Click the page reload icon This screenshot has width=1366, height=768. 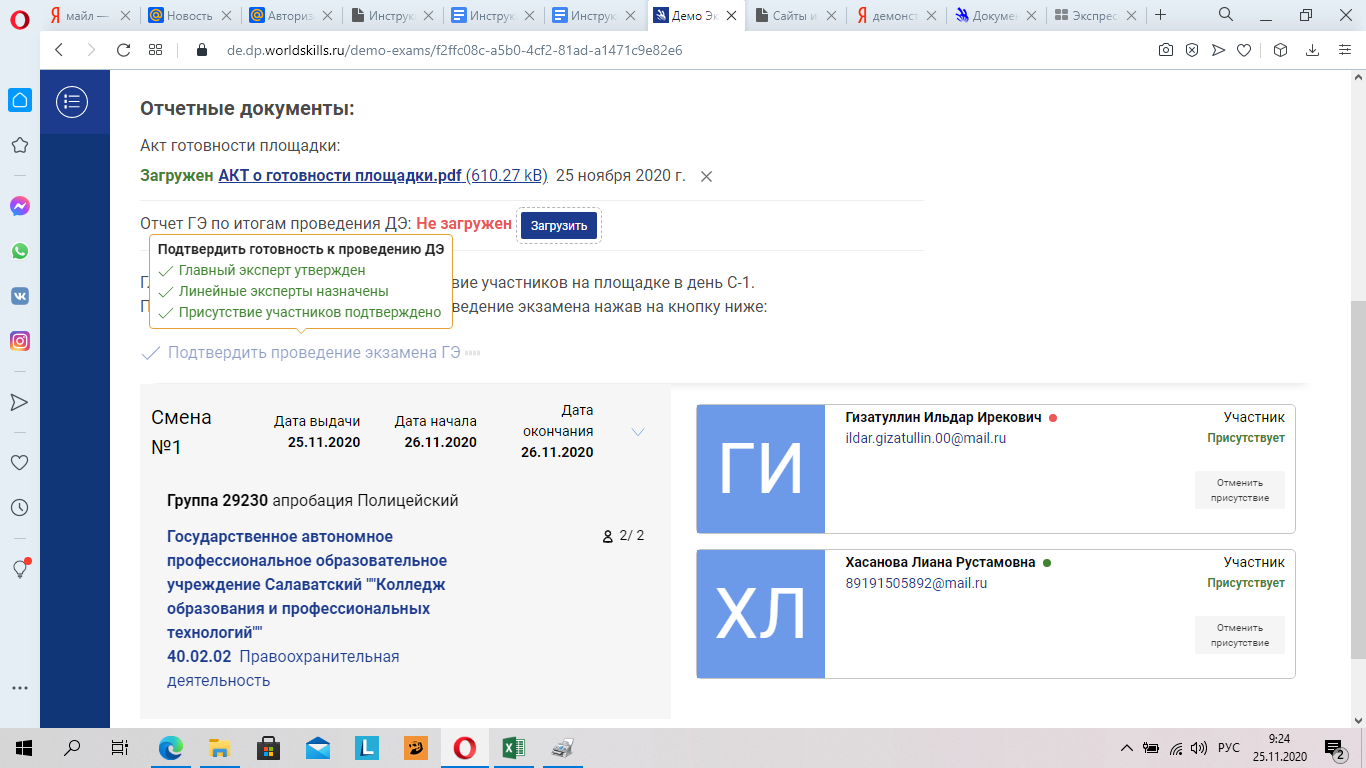(x=124, y=50)
